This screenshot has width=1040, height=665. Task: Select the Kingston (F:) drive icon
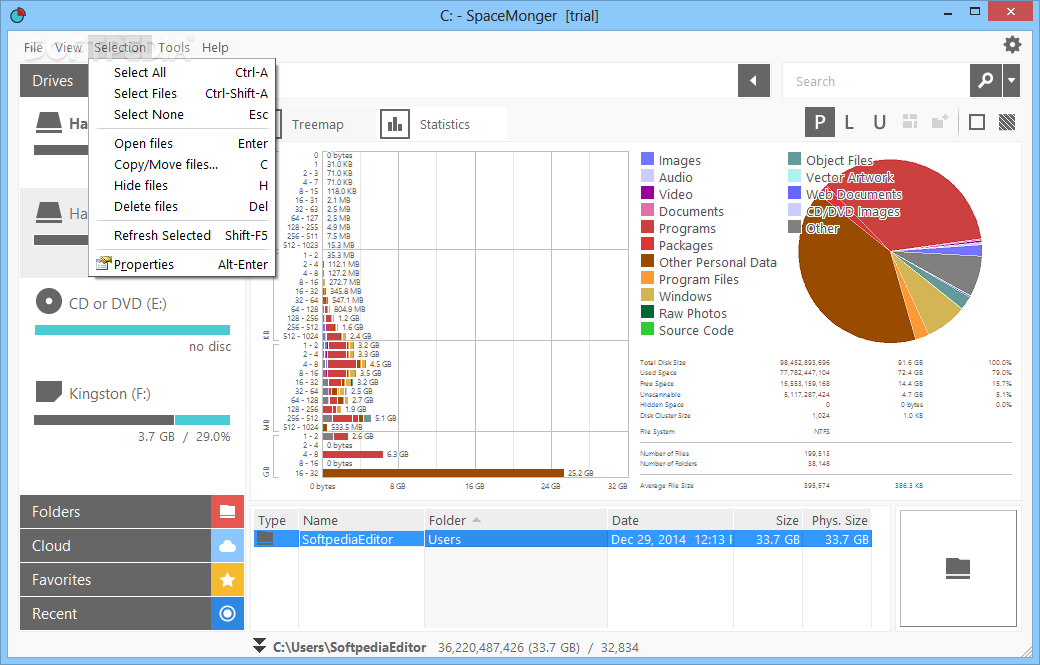[x=48, y=392]
